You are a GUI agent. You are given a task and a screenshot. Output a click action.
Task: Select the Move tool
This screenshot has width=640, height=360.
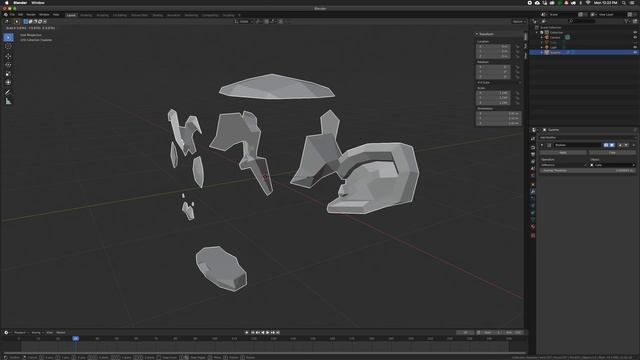coord(8,56)
